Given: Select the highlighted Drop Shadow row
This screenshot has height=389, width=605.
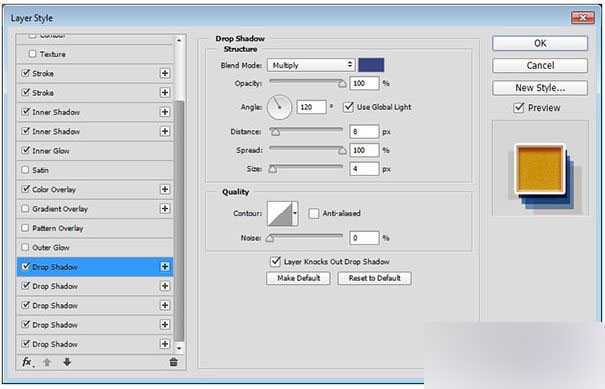Looking at the screenshot, I should tap(95, 267).
